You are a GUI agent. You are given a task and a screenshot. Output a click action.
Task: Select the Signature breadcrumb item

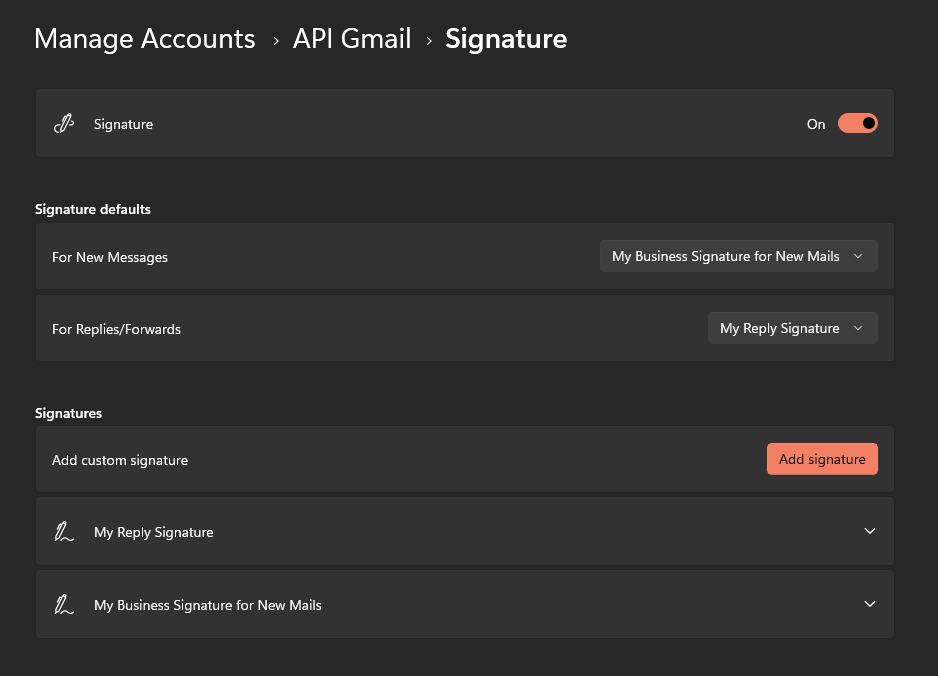tap(506, 38)
